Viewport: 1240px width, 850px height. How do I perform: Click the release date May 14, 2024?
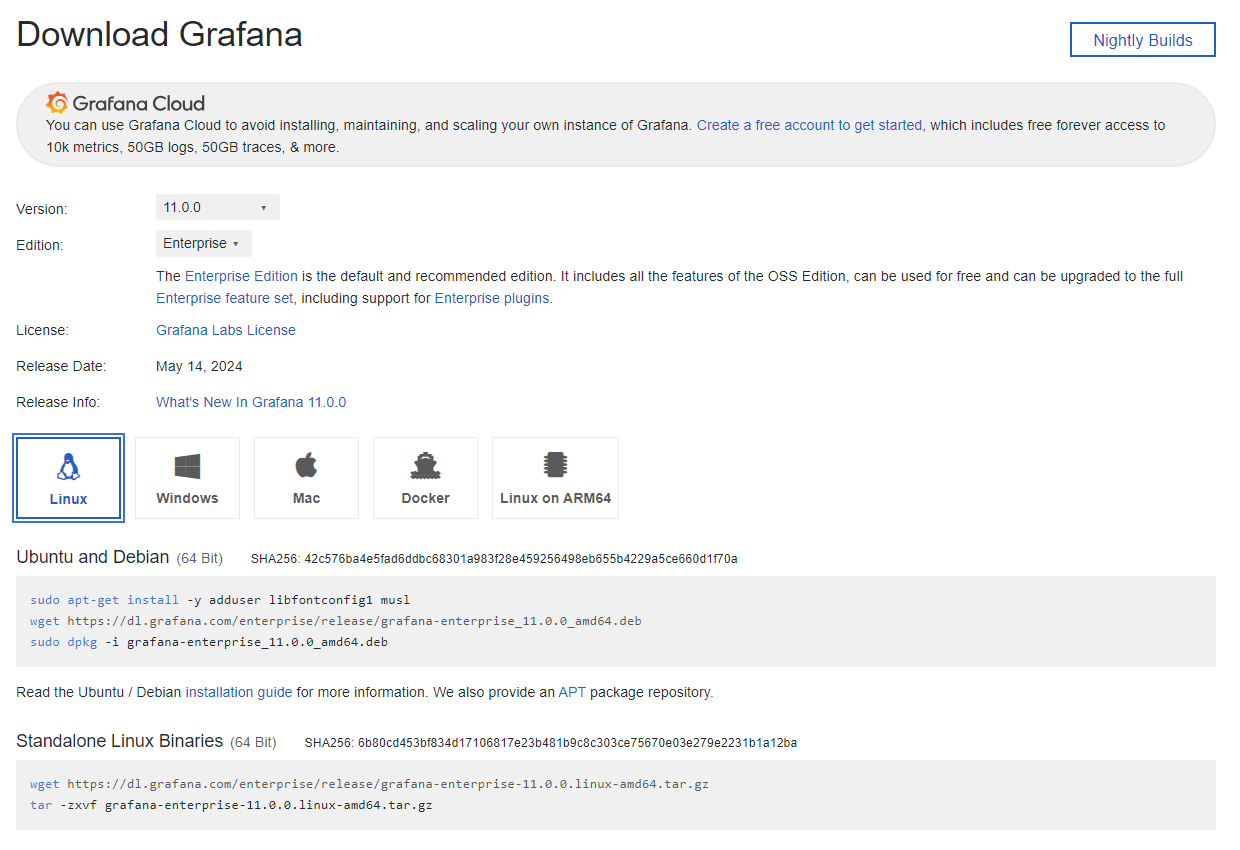199,366
